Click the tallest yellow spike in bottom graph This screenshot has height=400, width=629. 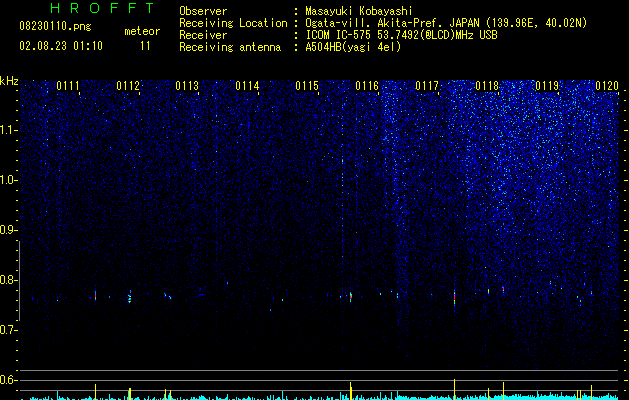(x=455, y=389)
